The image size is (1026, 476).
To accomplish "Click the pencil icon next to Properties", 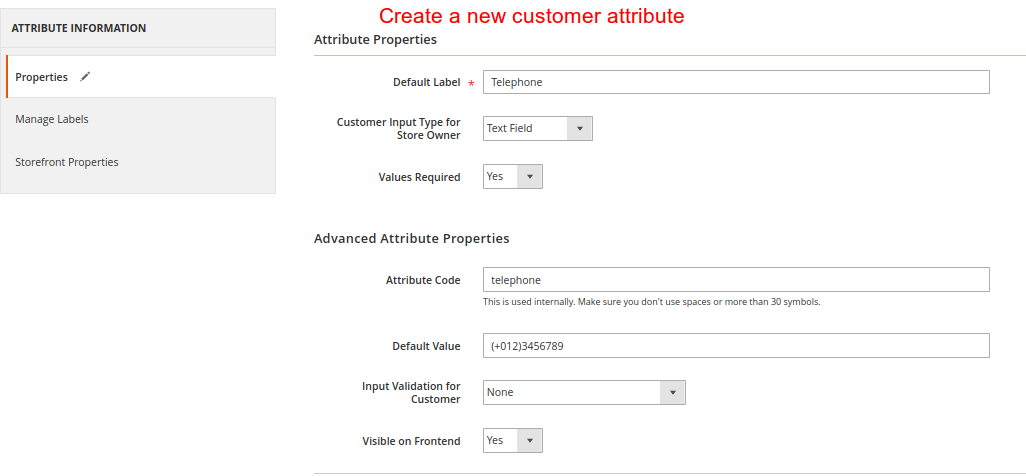I will tap(85, 77).
